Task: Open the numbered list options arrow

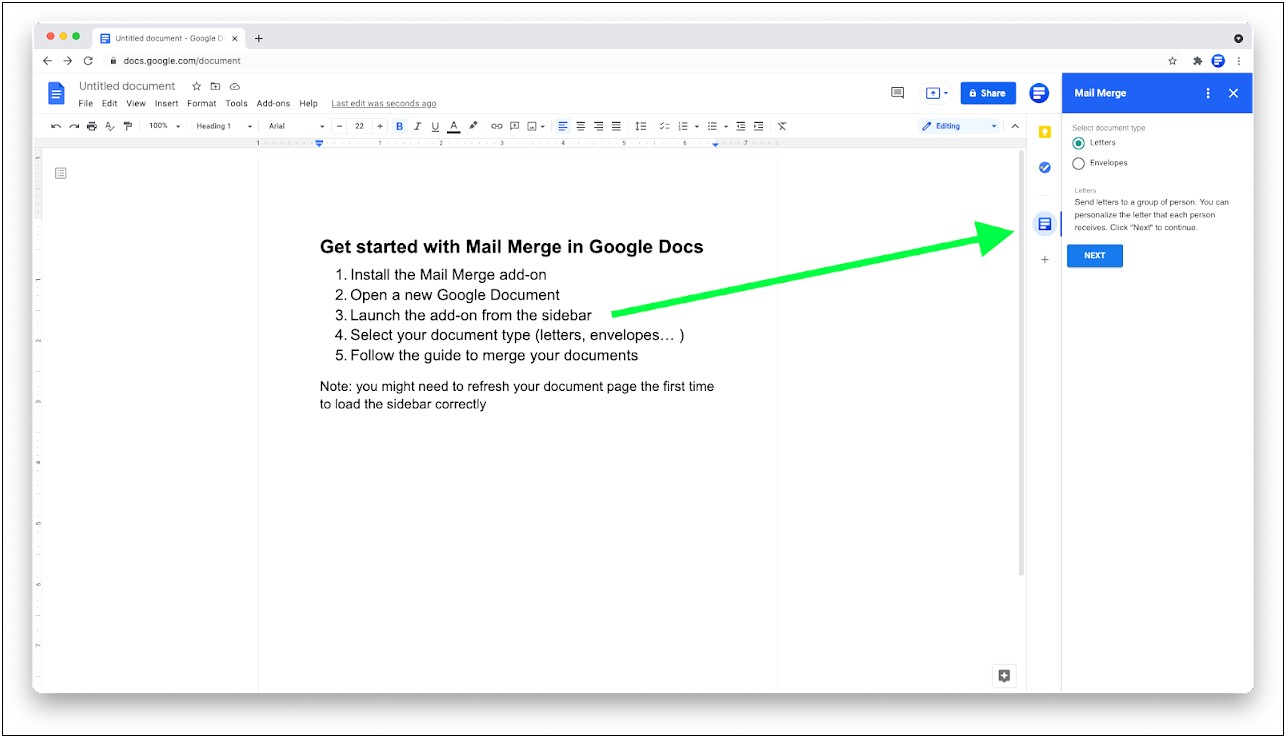Action: click(696, 127)
